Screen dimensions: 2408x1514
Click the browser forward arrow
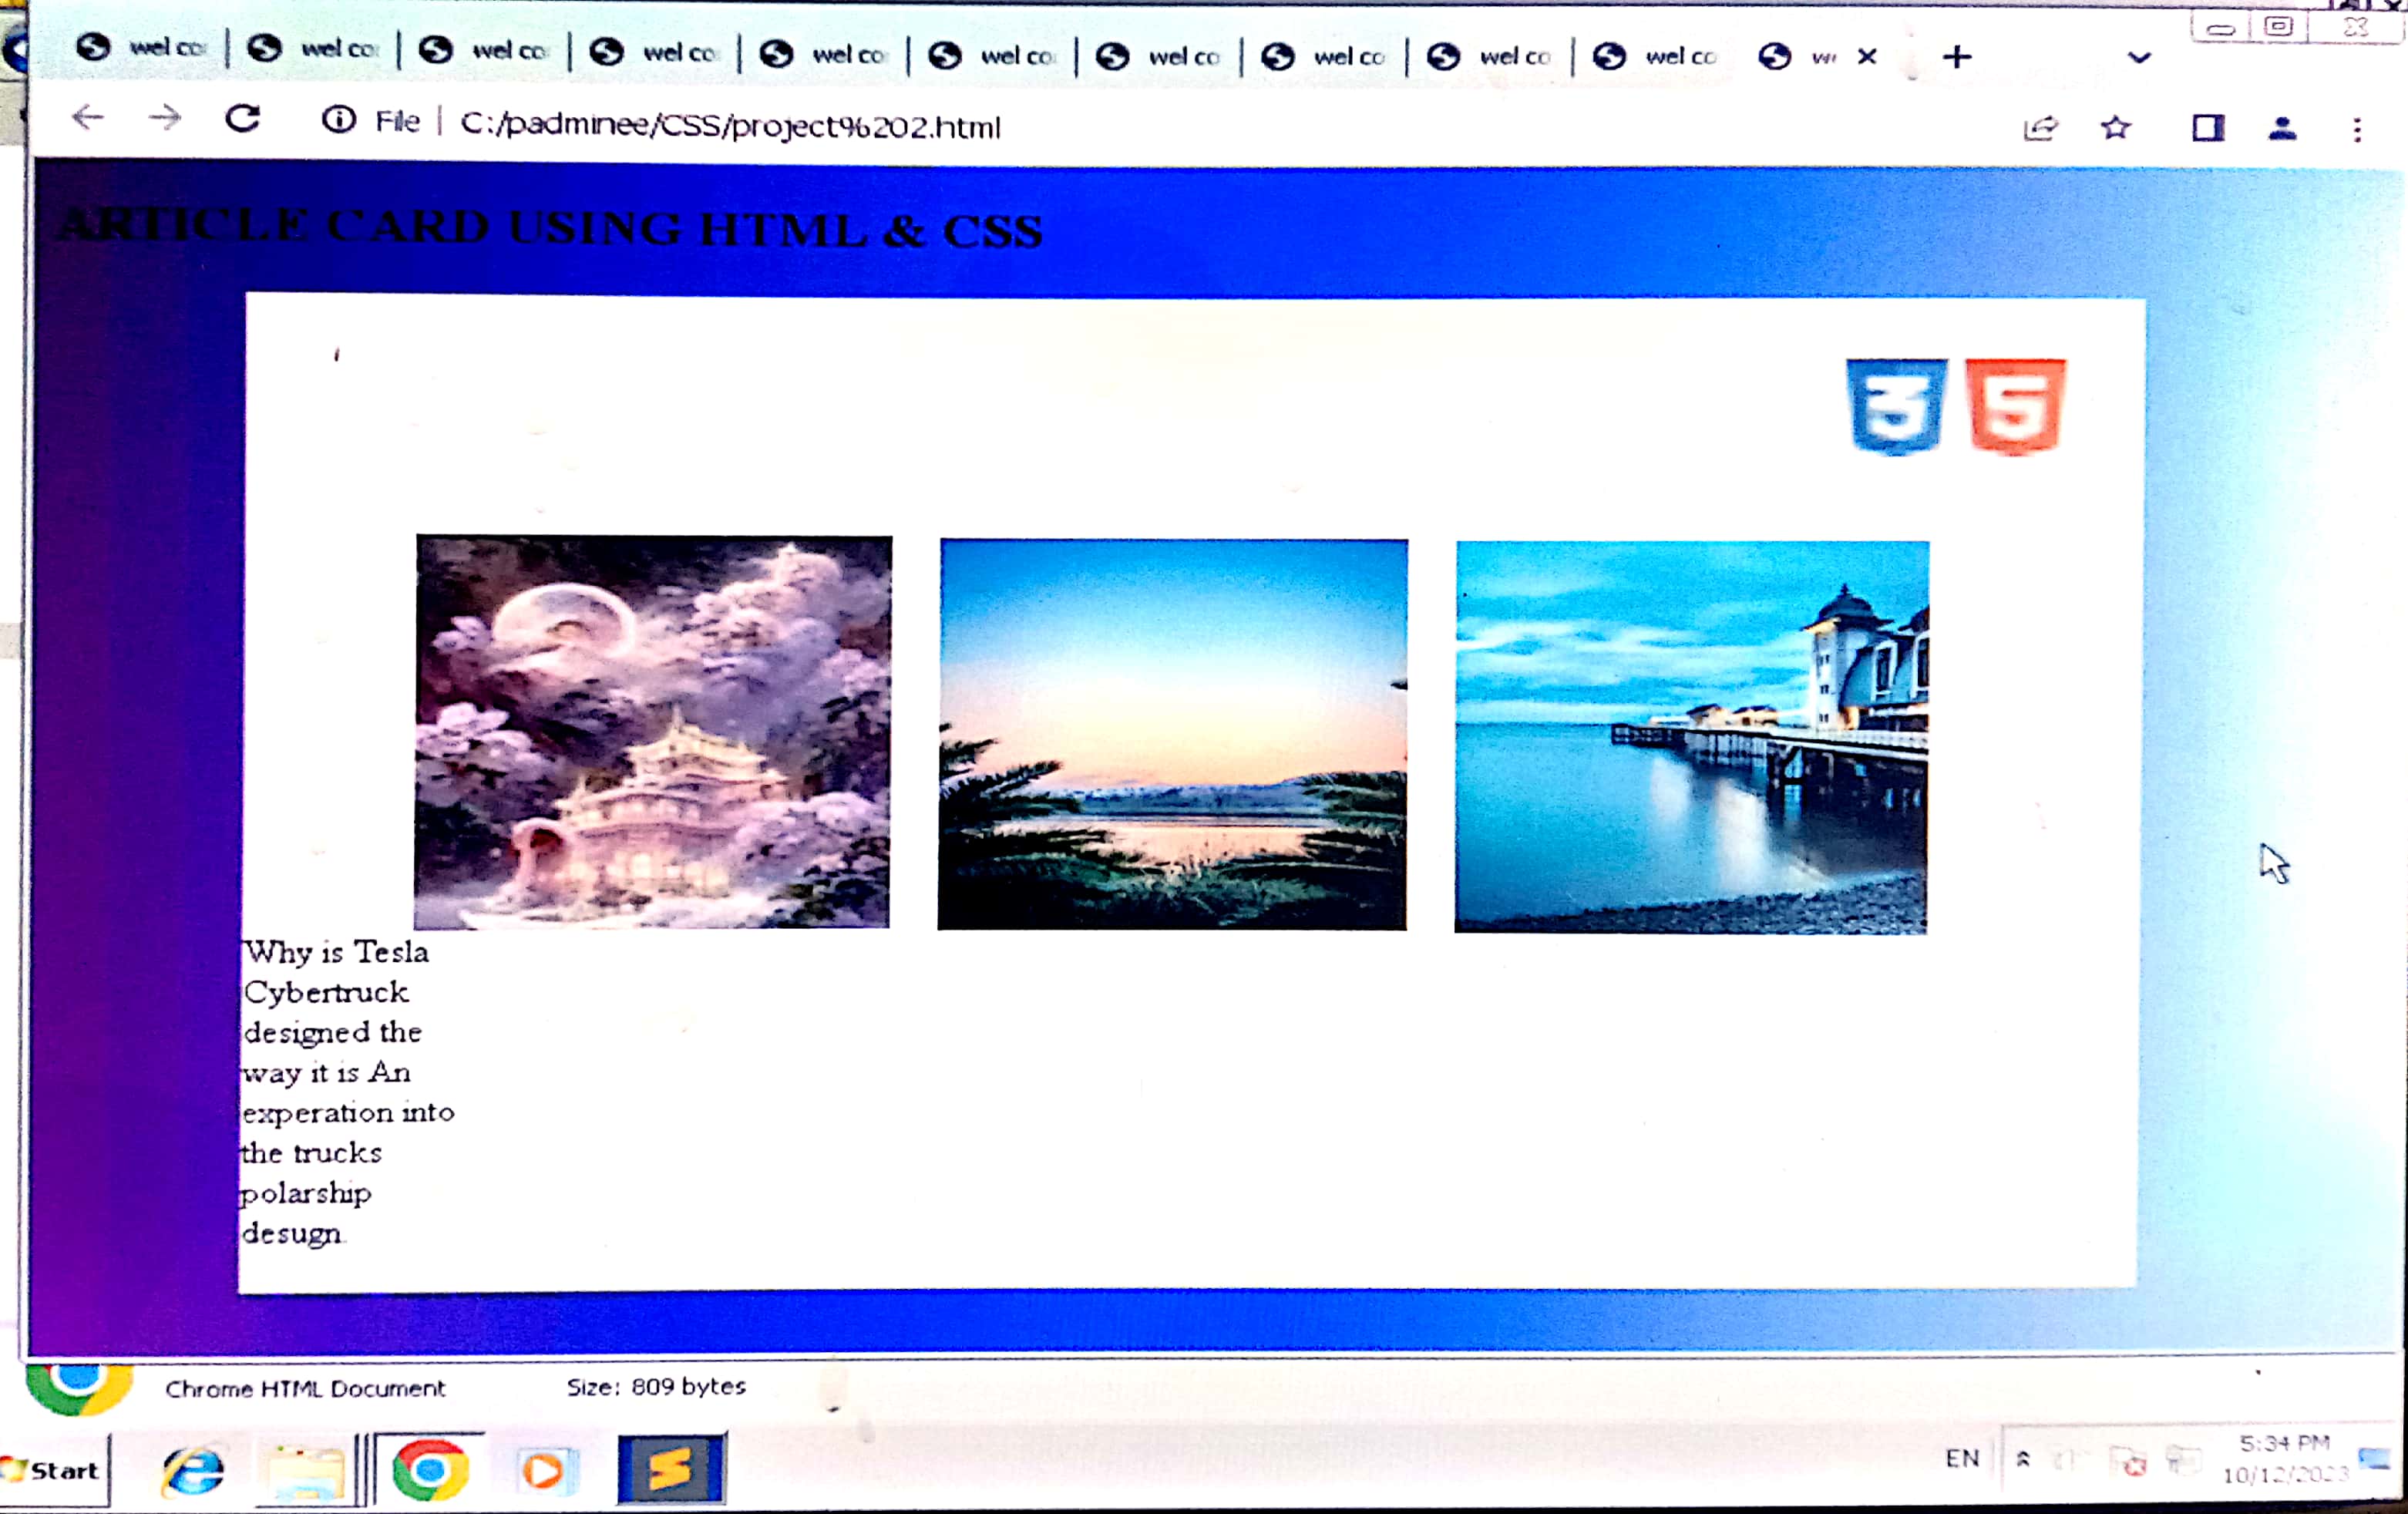coord(165,118)
